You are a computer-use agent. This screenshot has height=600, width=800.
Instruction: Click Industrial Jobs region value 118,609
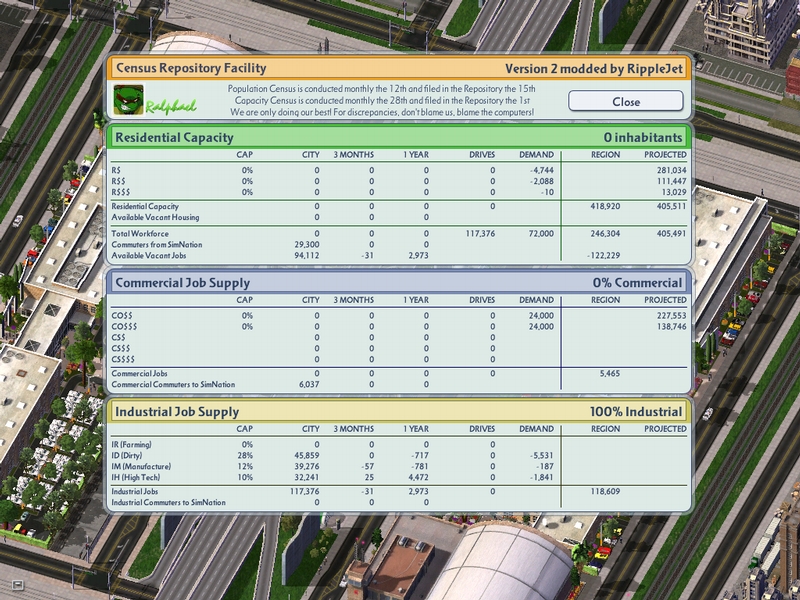point(605,491)
